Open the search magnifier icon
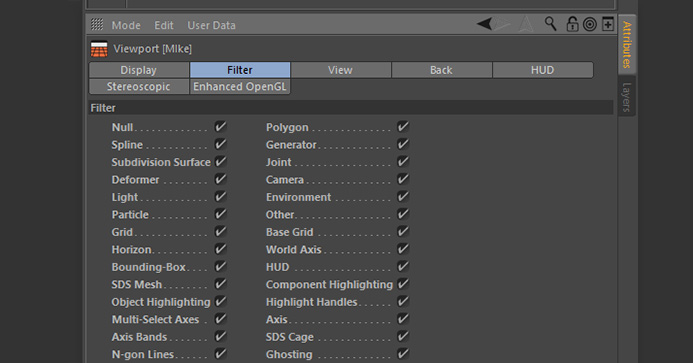This screenshot has height=363, width=693. (550, 24)
